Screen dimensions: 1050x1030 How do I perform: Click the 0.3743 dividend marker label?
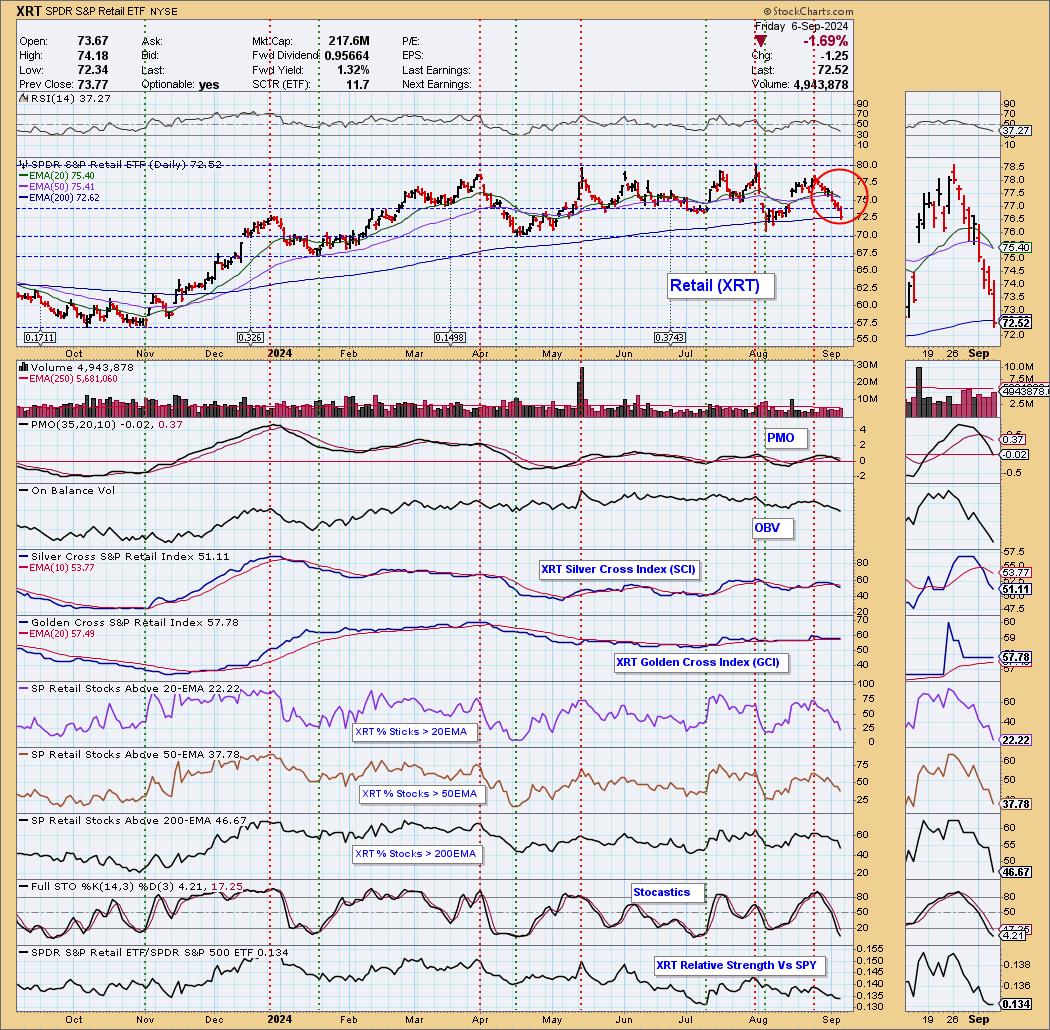[x=670, y=338]
